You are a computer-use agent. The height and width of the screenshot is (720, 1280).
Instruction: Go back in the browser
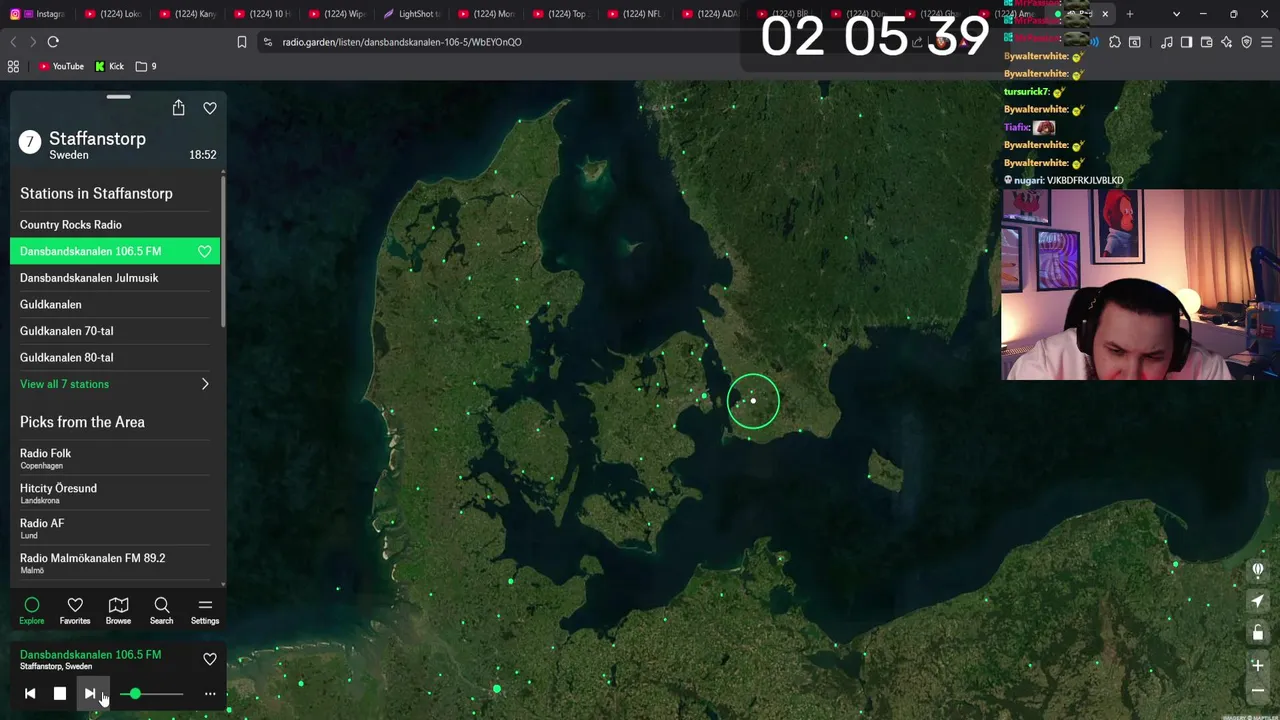click(x=13, y=42)
